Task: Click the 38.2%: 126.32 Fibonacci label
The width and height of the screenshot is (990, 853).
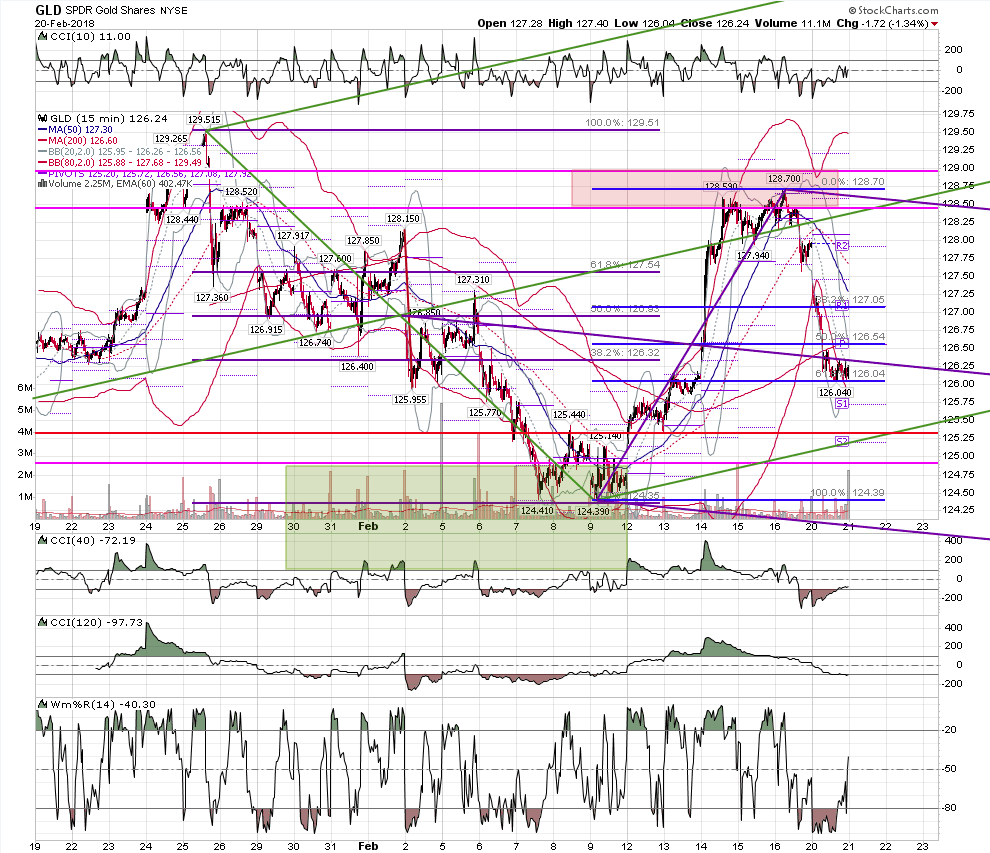Action: 625,352
